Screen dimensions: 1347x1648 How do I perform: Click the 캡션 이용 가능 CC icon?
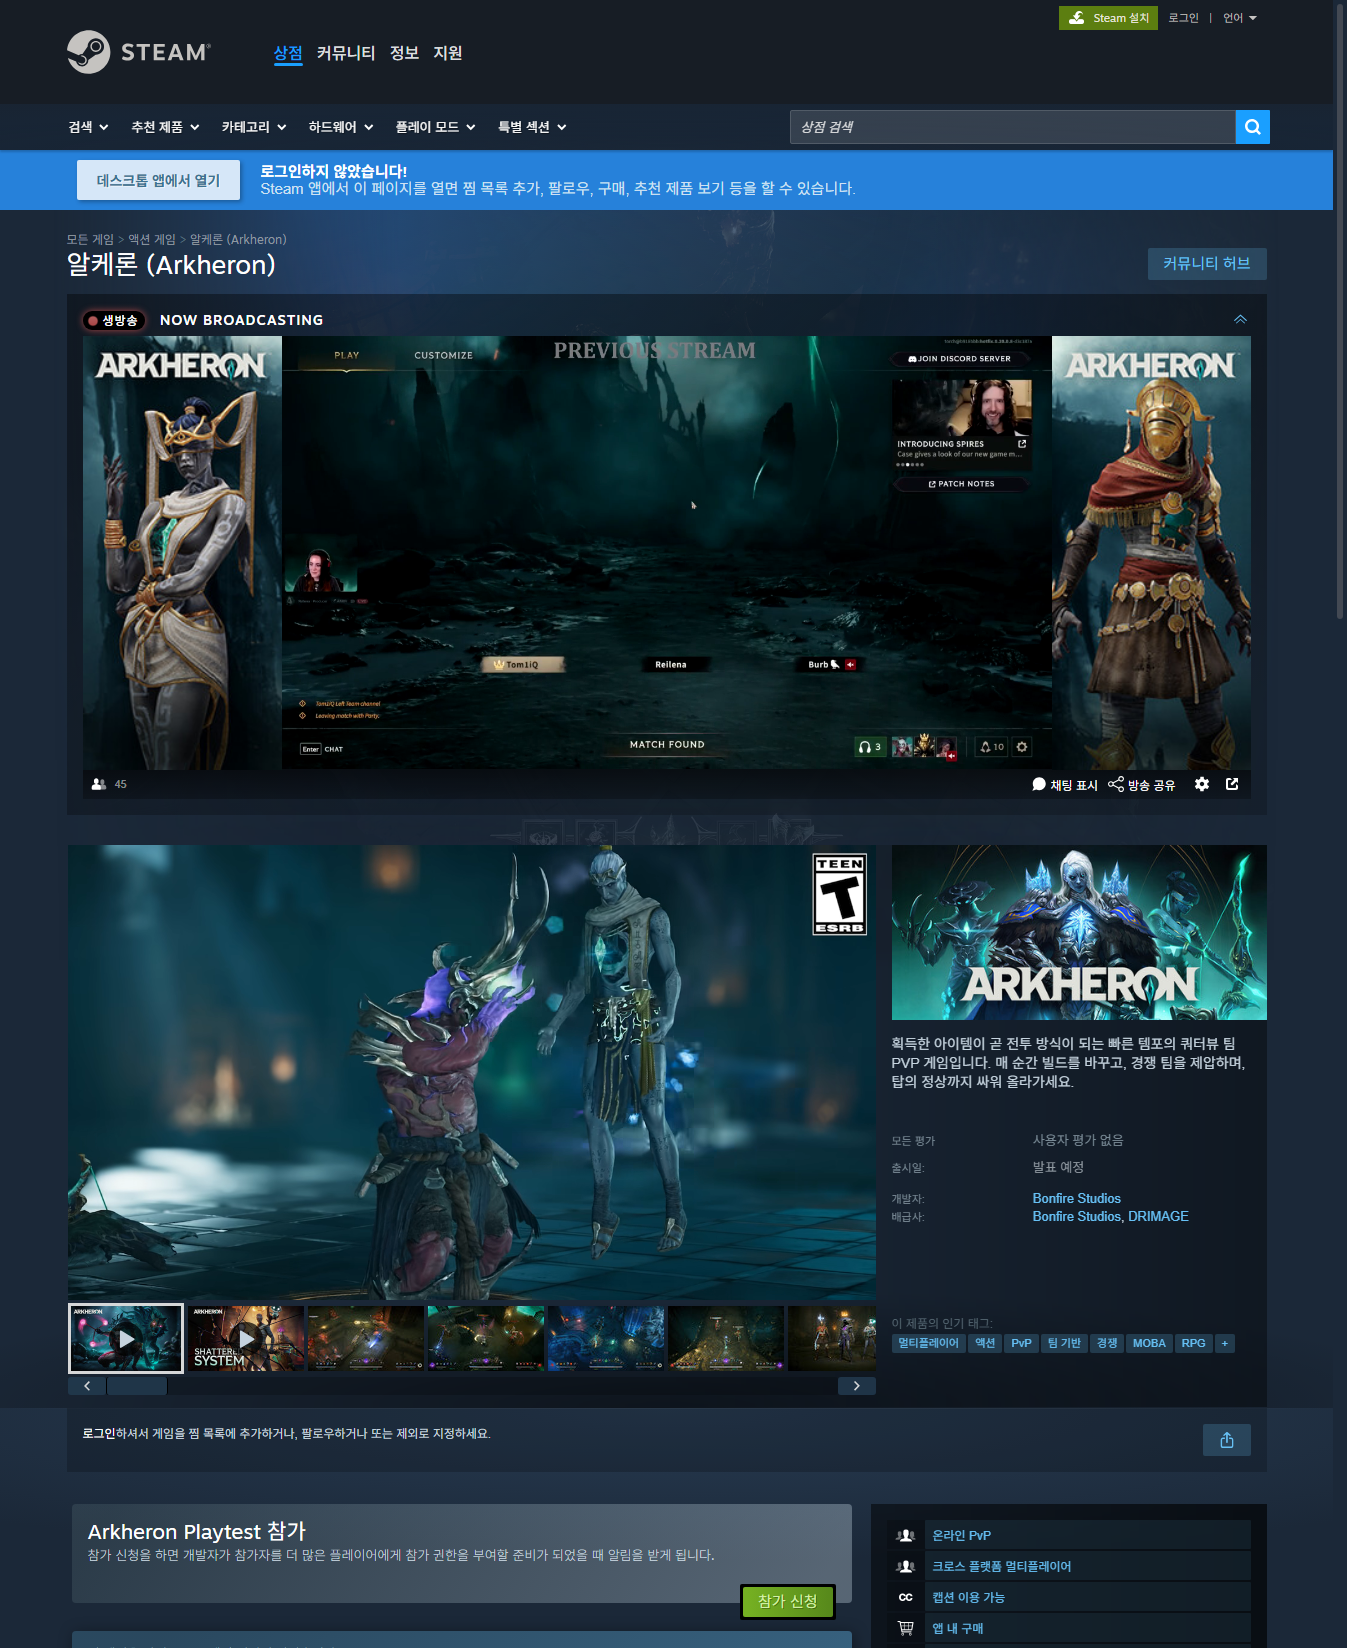tap(906, 1597)
